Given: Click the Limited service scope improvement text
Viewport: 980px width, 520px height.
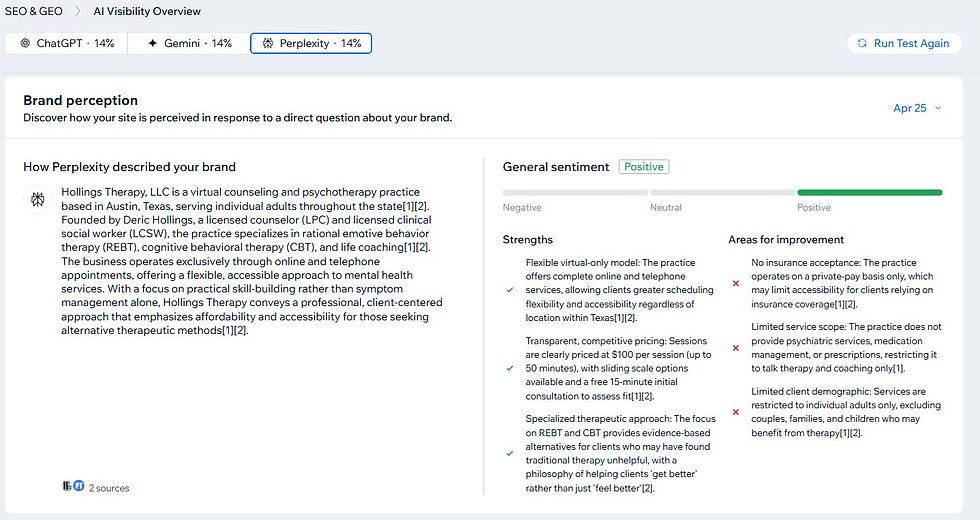Looking at the screenshot, I should (x=846, y=348).
